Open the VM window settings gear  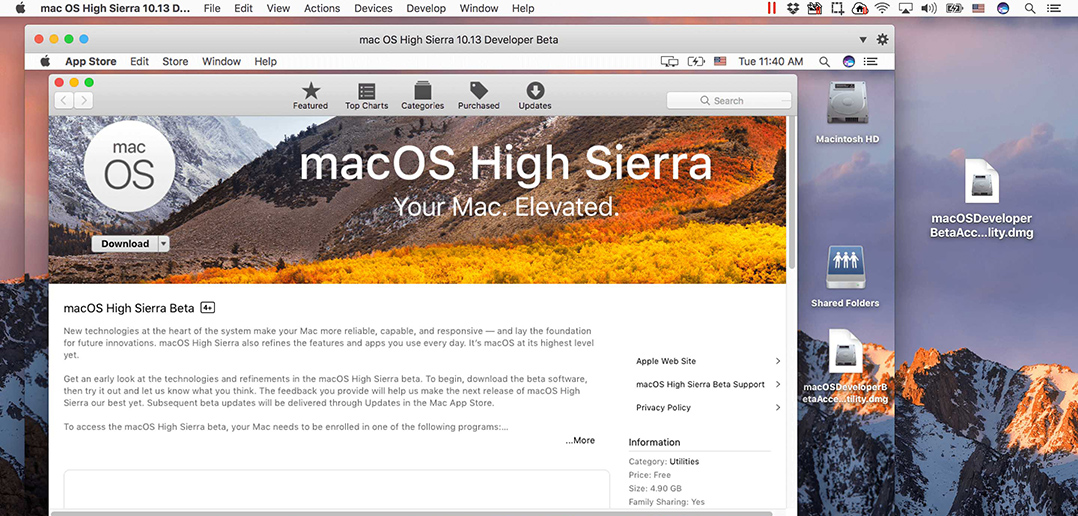pos(882,39)
